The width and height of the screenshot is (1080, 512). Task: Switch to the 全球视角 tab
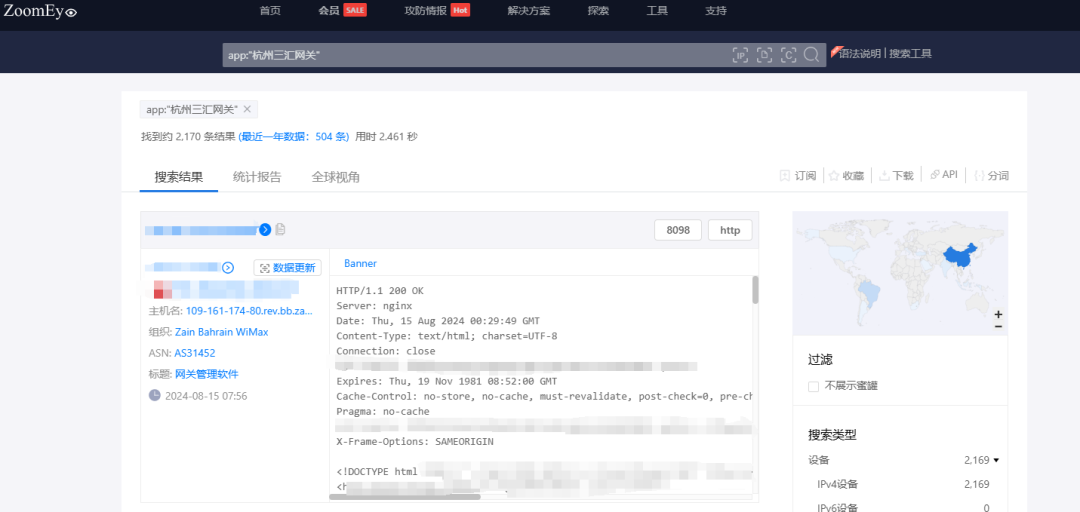(335, 177)
